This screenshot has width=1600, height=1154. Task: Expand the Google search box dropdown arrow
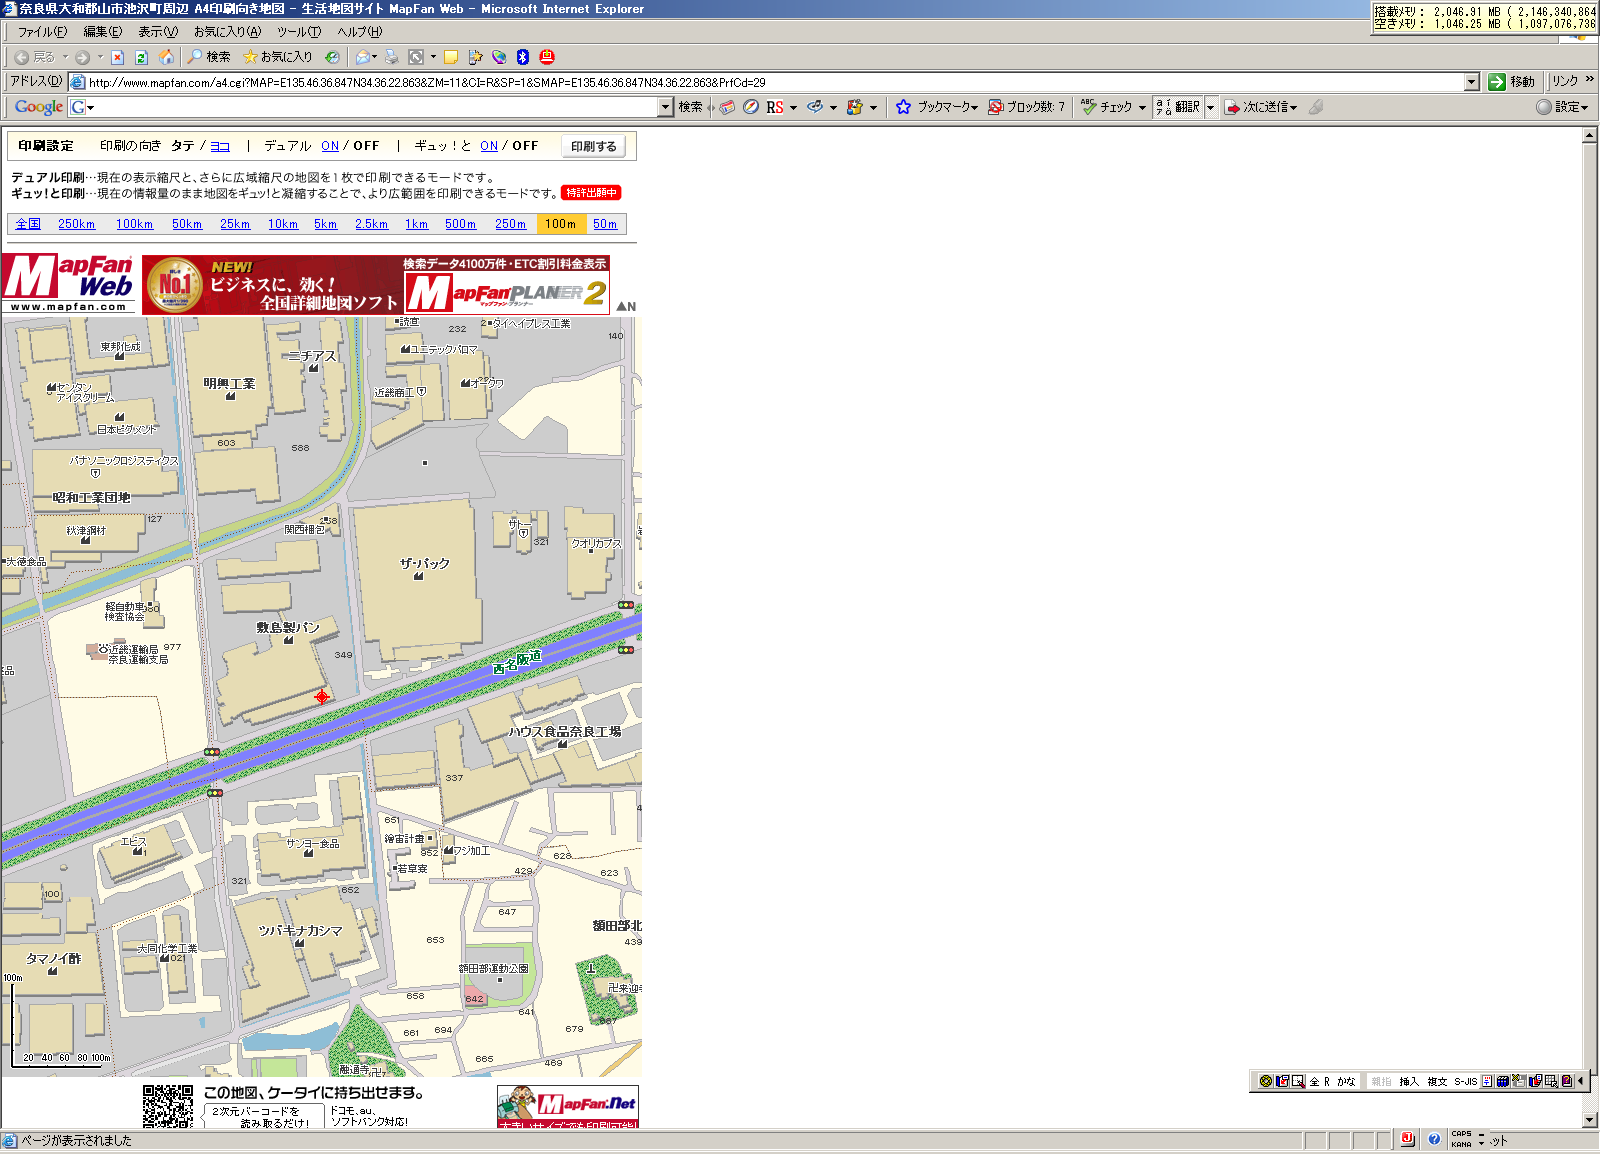tap(665, 107)
